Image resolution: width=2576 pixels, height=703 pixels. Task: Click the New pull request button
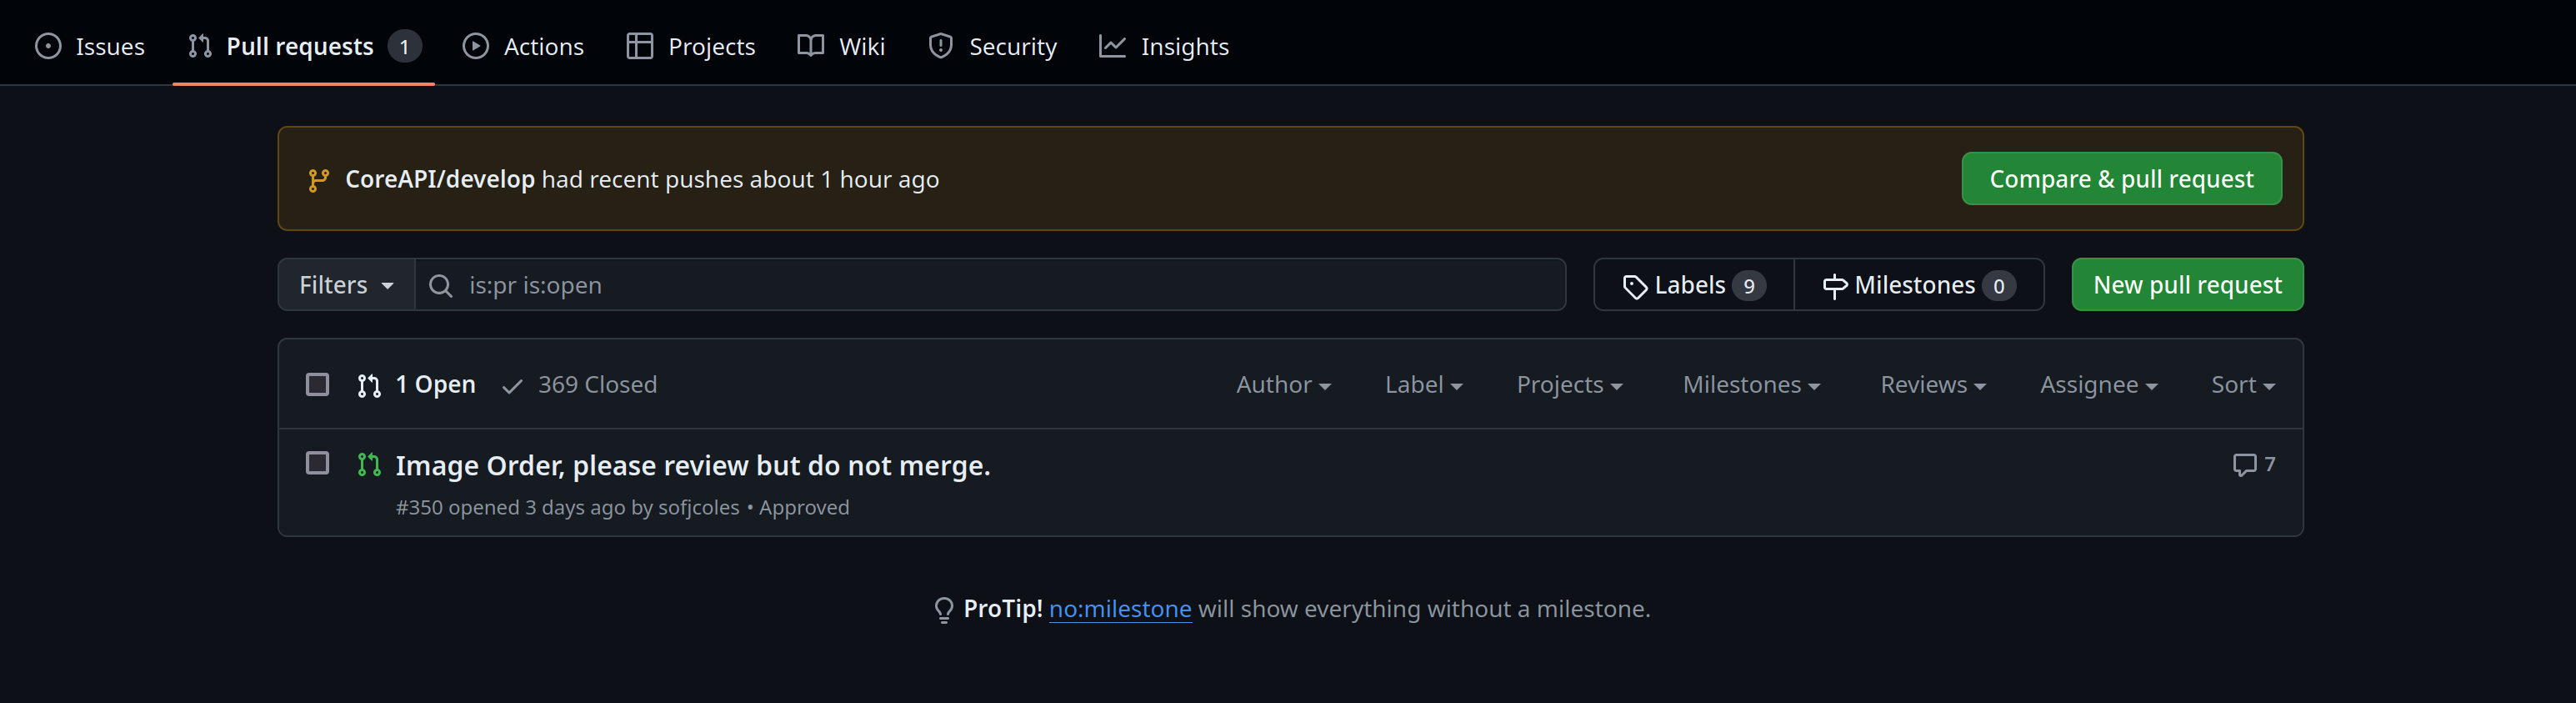coord(2187,285)
